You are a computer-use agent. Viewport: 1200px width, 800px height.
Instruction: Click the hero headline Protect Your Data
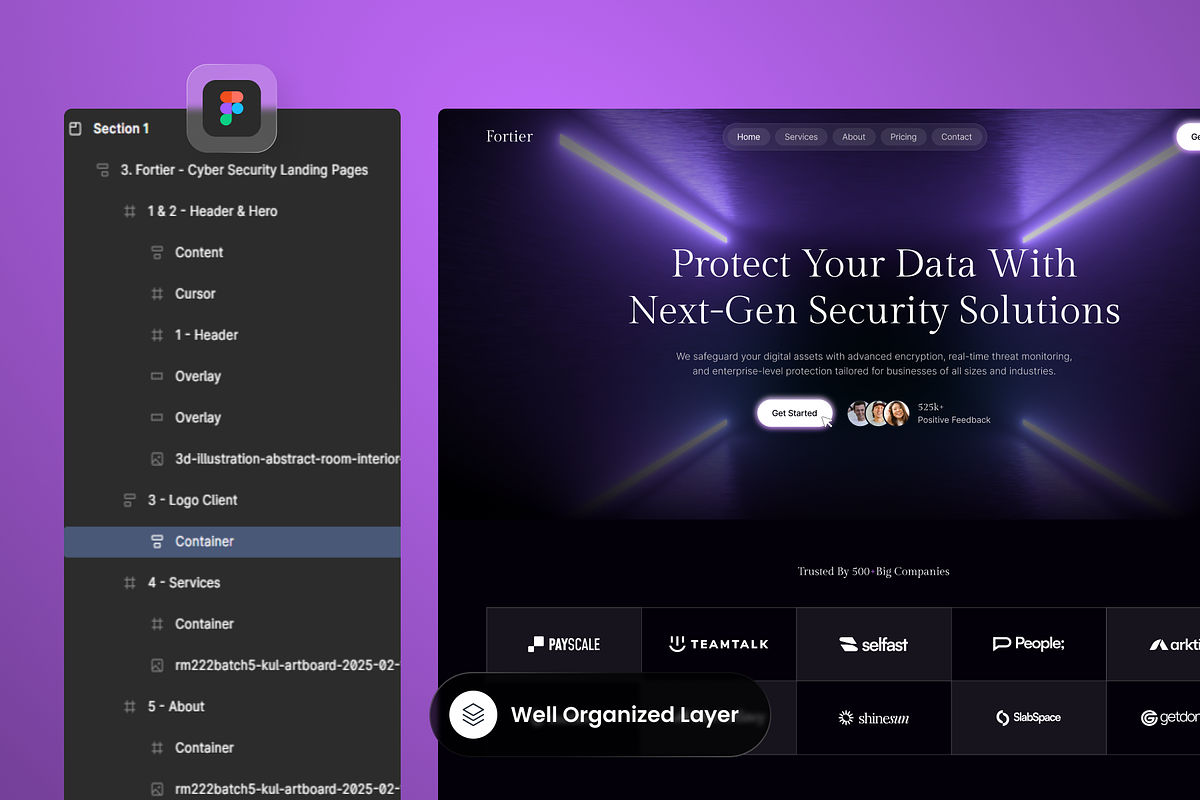pyautogui.click(x=874, y=287)
